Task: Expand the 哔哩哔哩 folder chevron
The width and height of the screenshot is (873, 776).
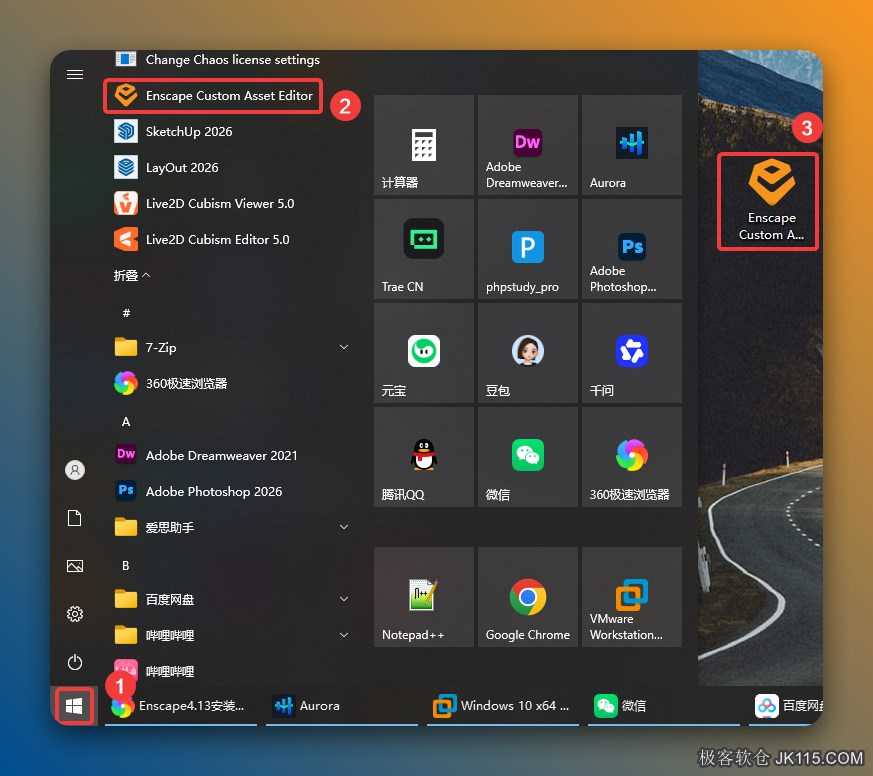Action: coord(344,635)
